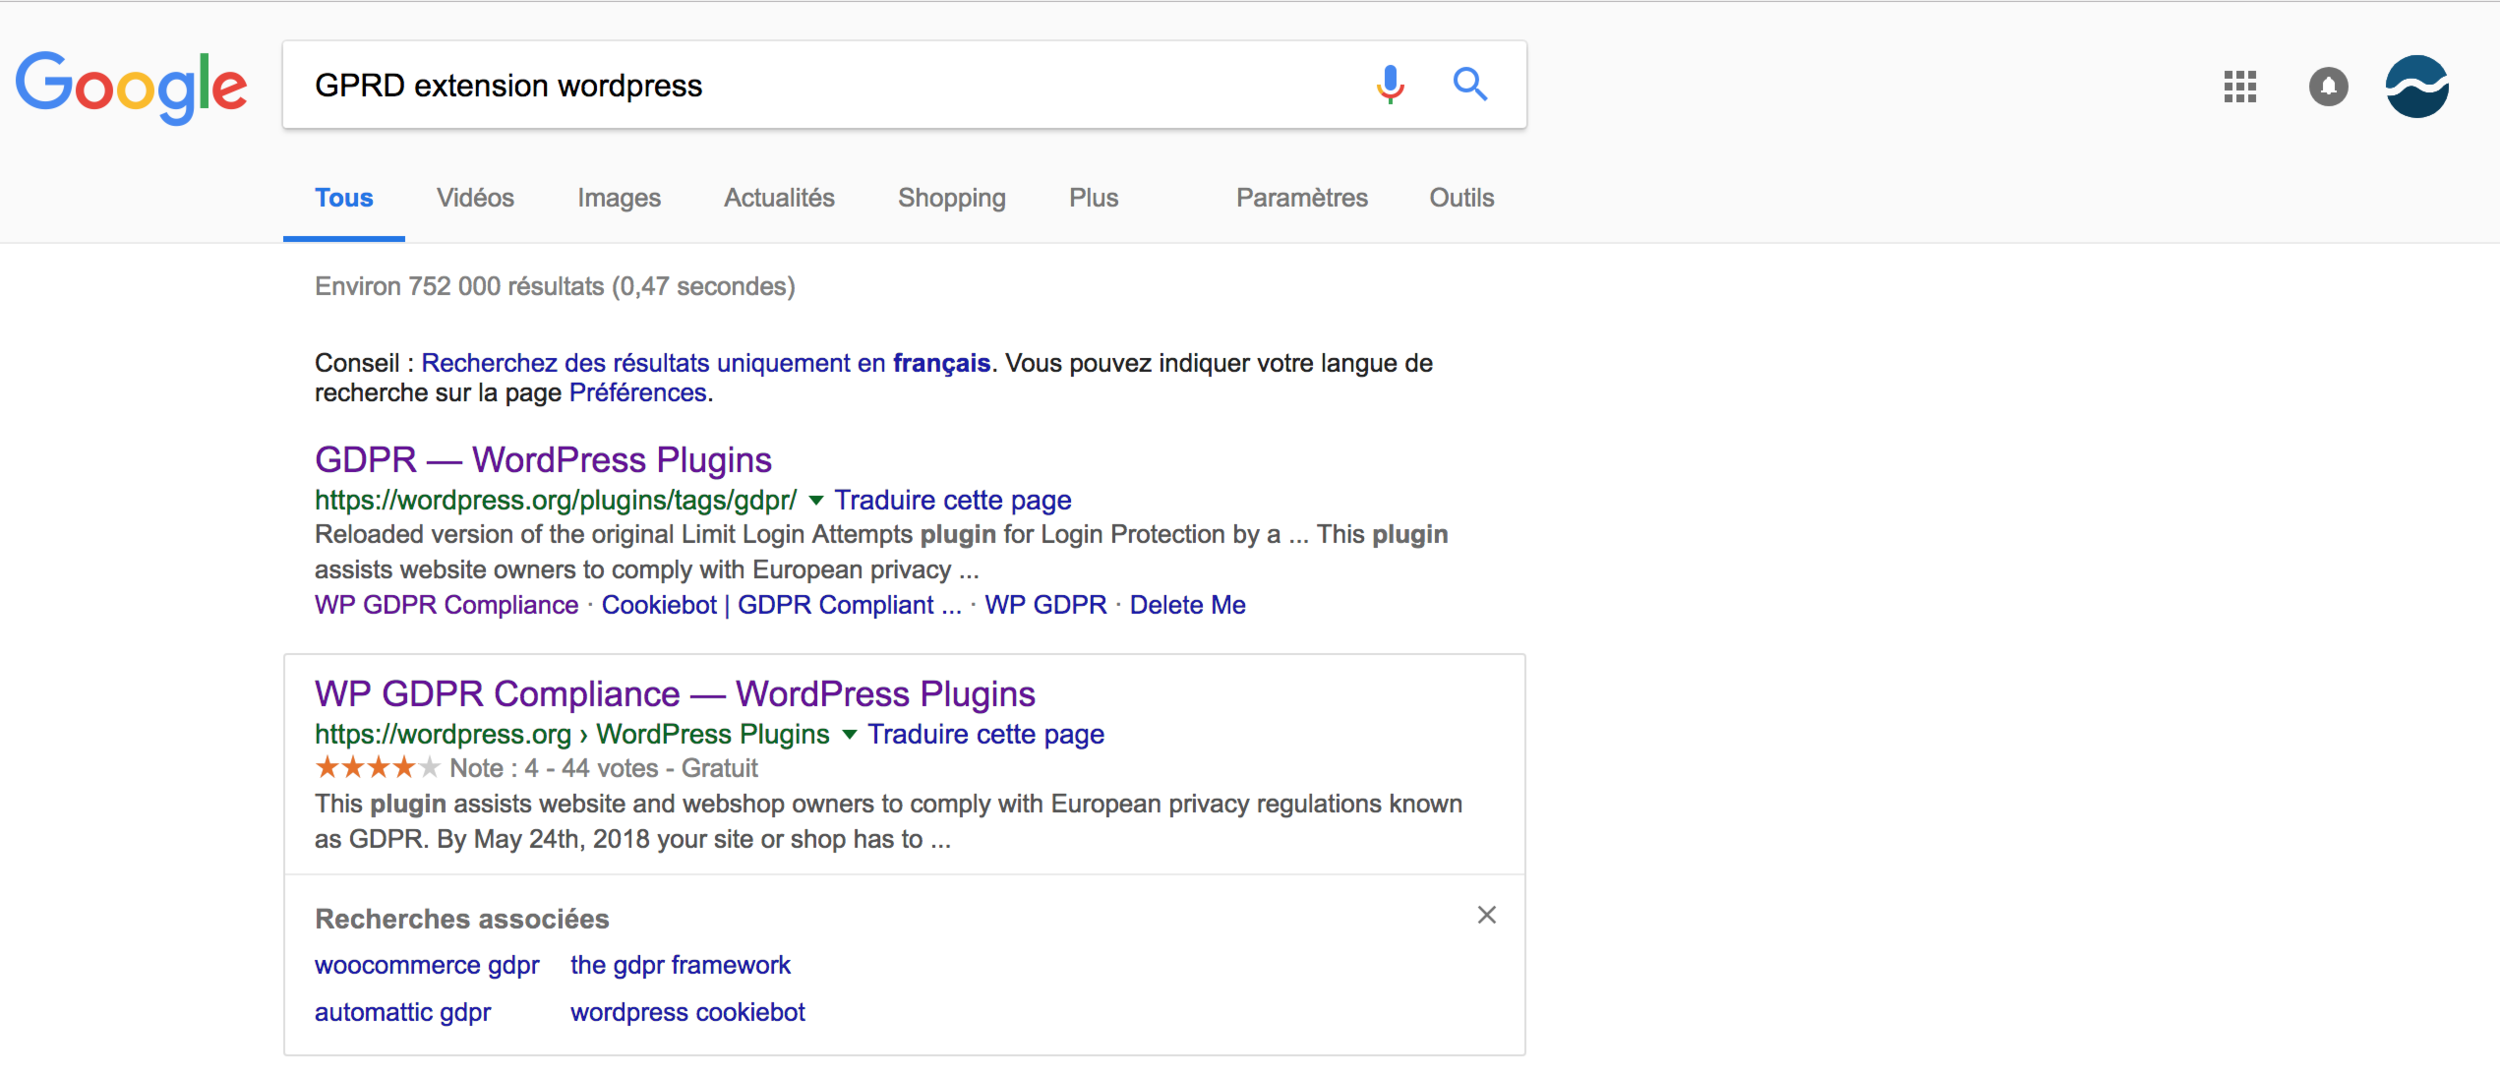The image size is (2500, 1076).
Task: Select the Tous tab
Action: [344, 198]
